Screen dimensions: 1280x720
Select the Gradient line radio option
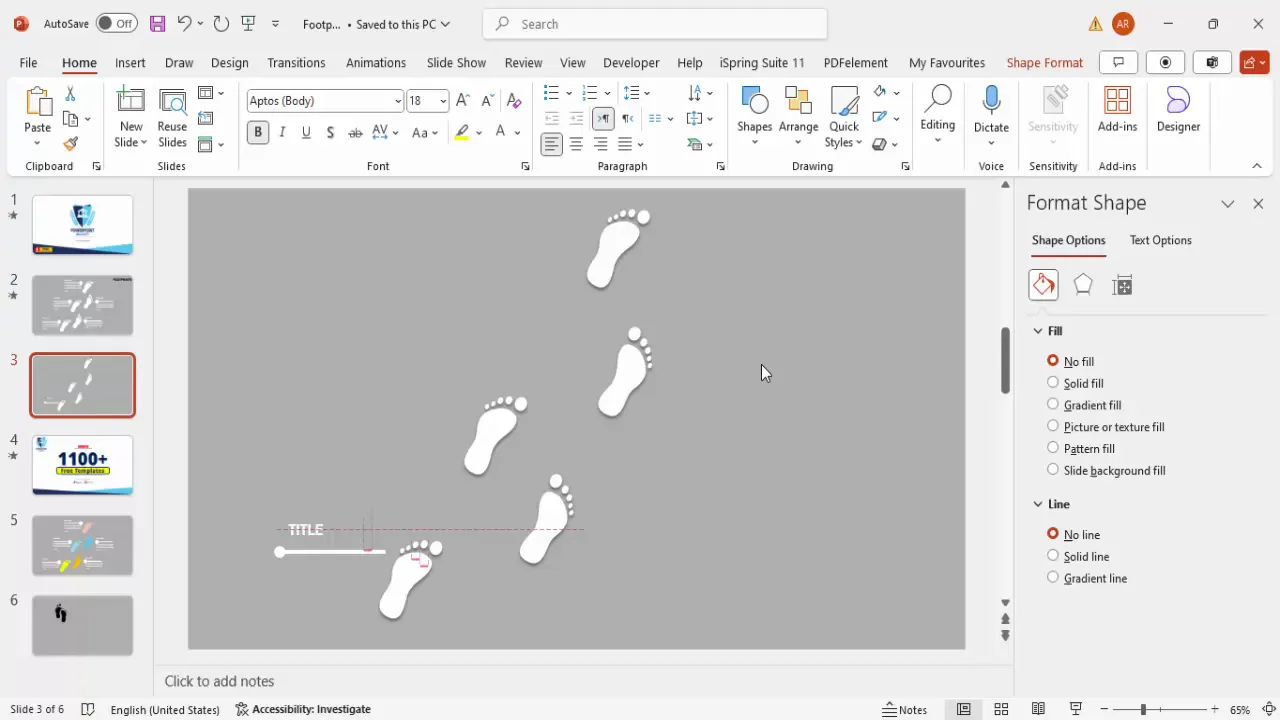[x=1053, y=578]
